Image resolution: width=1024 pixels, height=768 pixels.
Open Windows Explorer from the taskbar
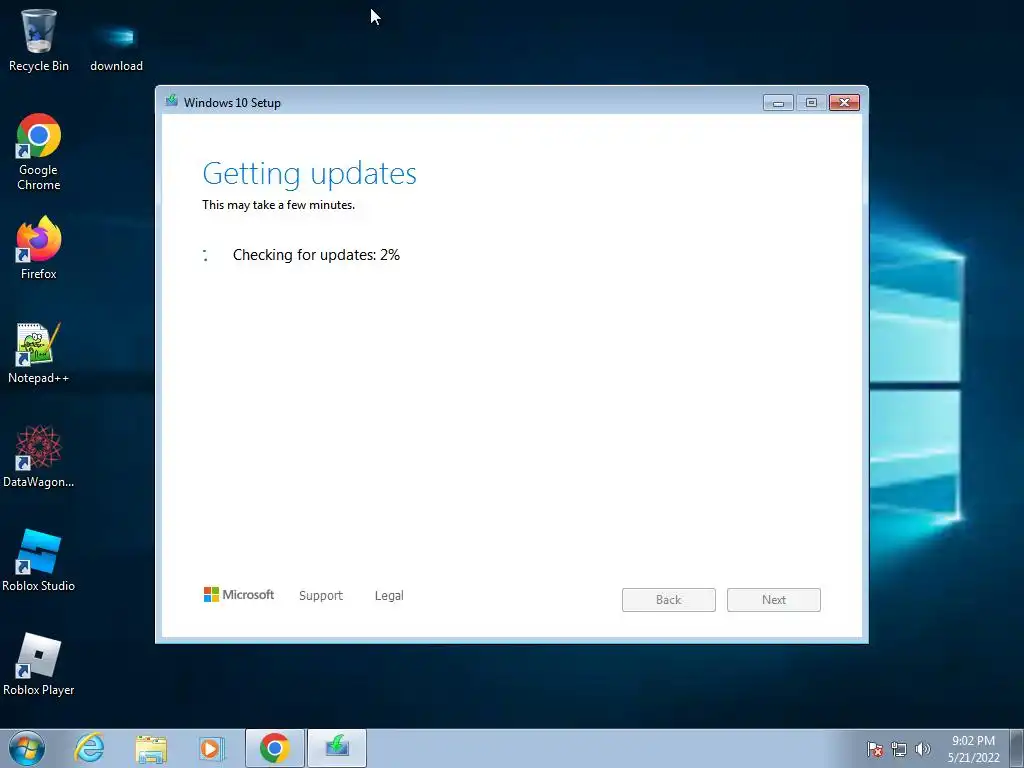151,748
